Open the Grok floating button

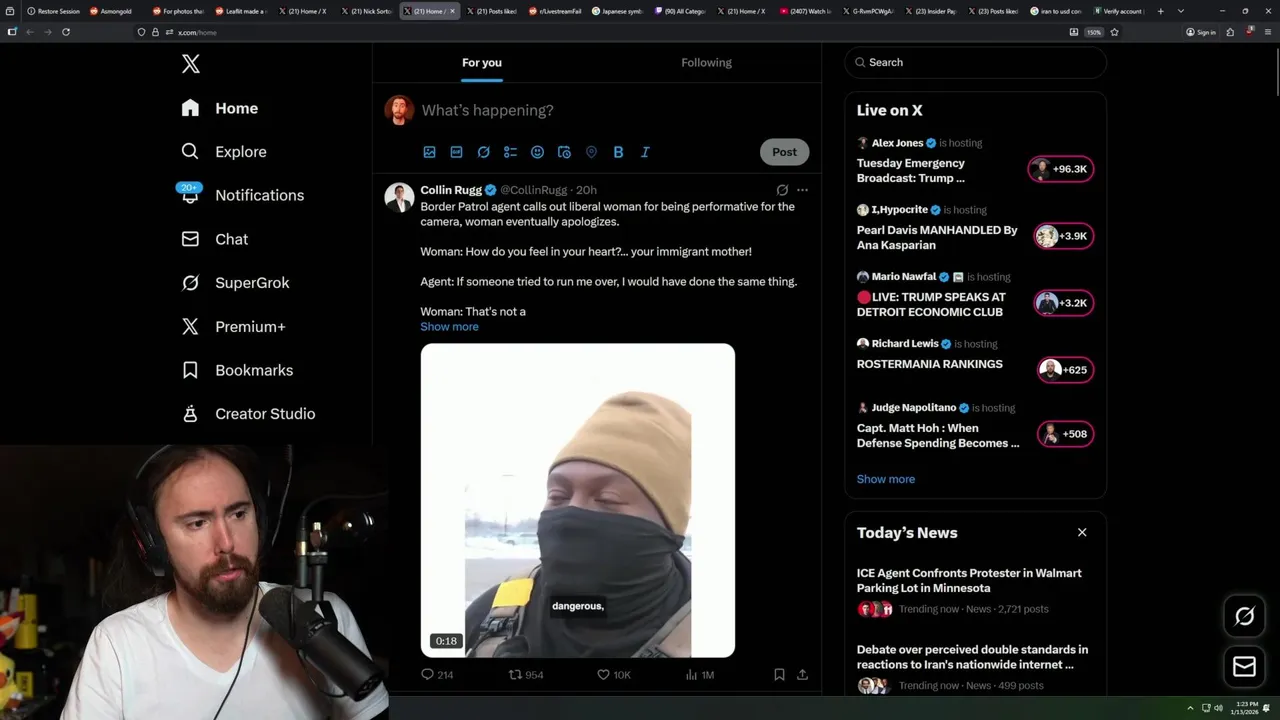pos(1245,617)
